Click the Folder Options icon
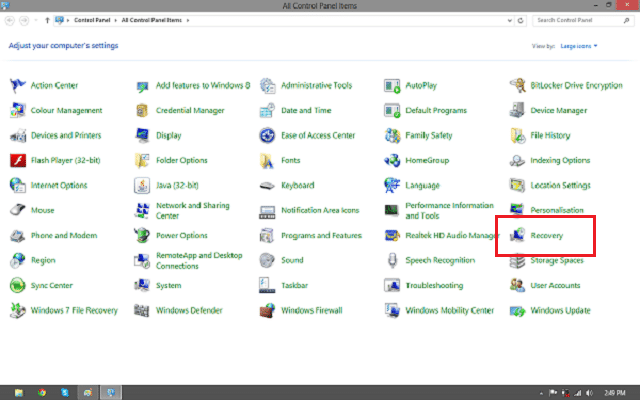Viewport: 640px width, 400px height. (x=142, y=160)
